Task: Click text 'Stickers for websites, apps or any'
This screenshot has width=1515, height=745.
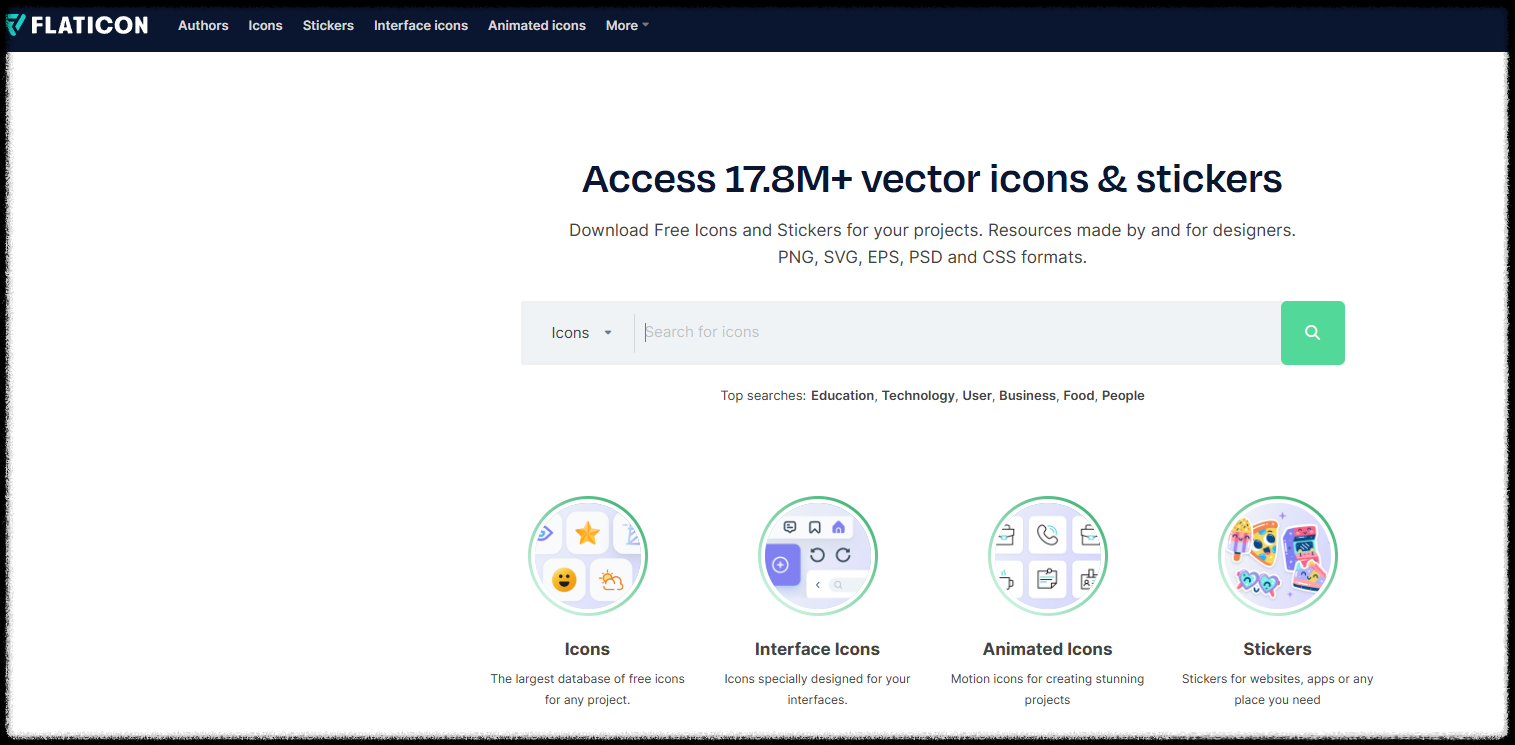Action: click(1277, 679)
